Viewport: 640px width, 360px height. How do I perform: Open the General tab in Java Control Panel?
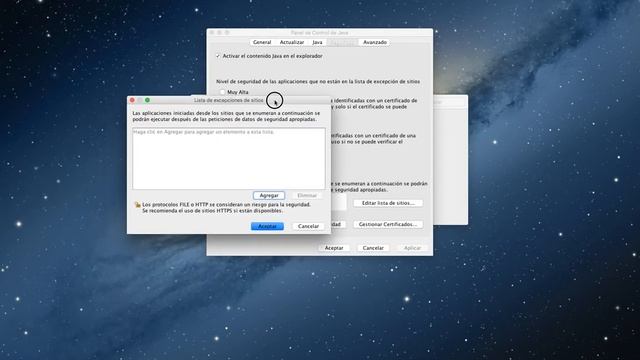(x=262, y=42)
